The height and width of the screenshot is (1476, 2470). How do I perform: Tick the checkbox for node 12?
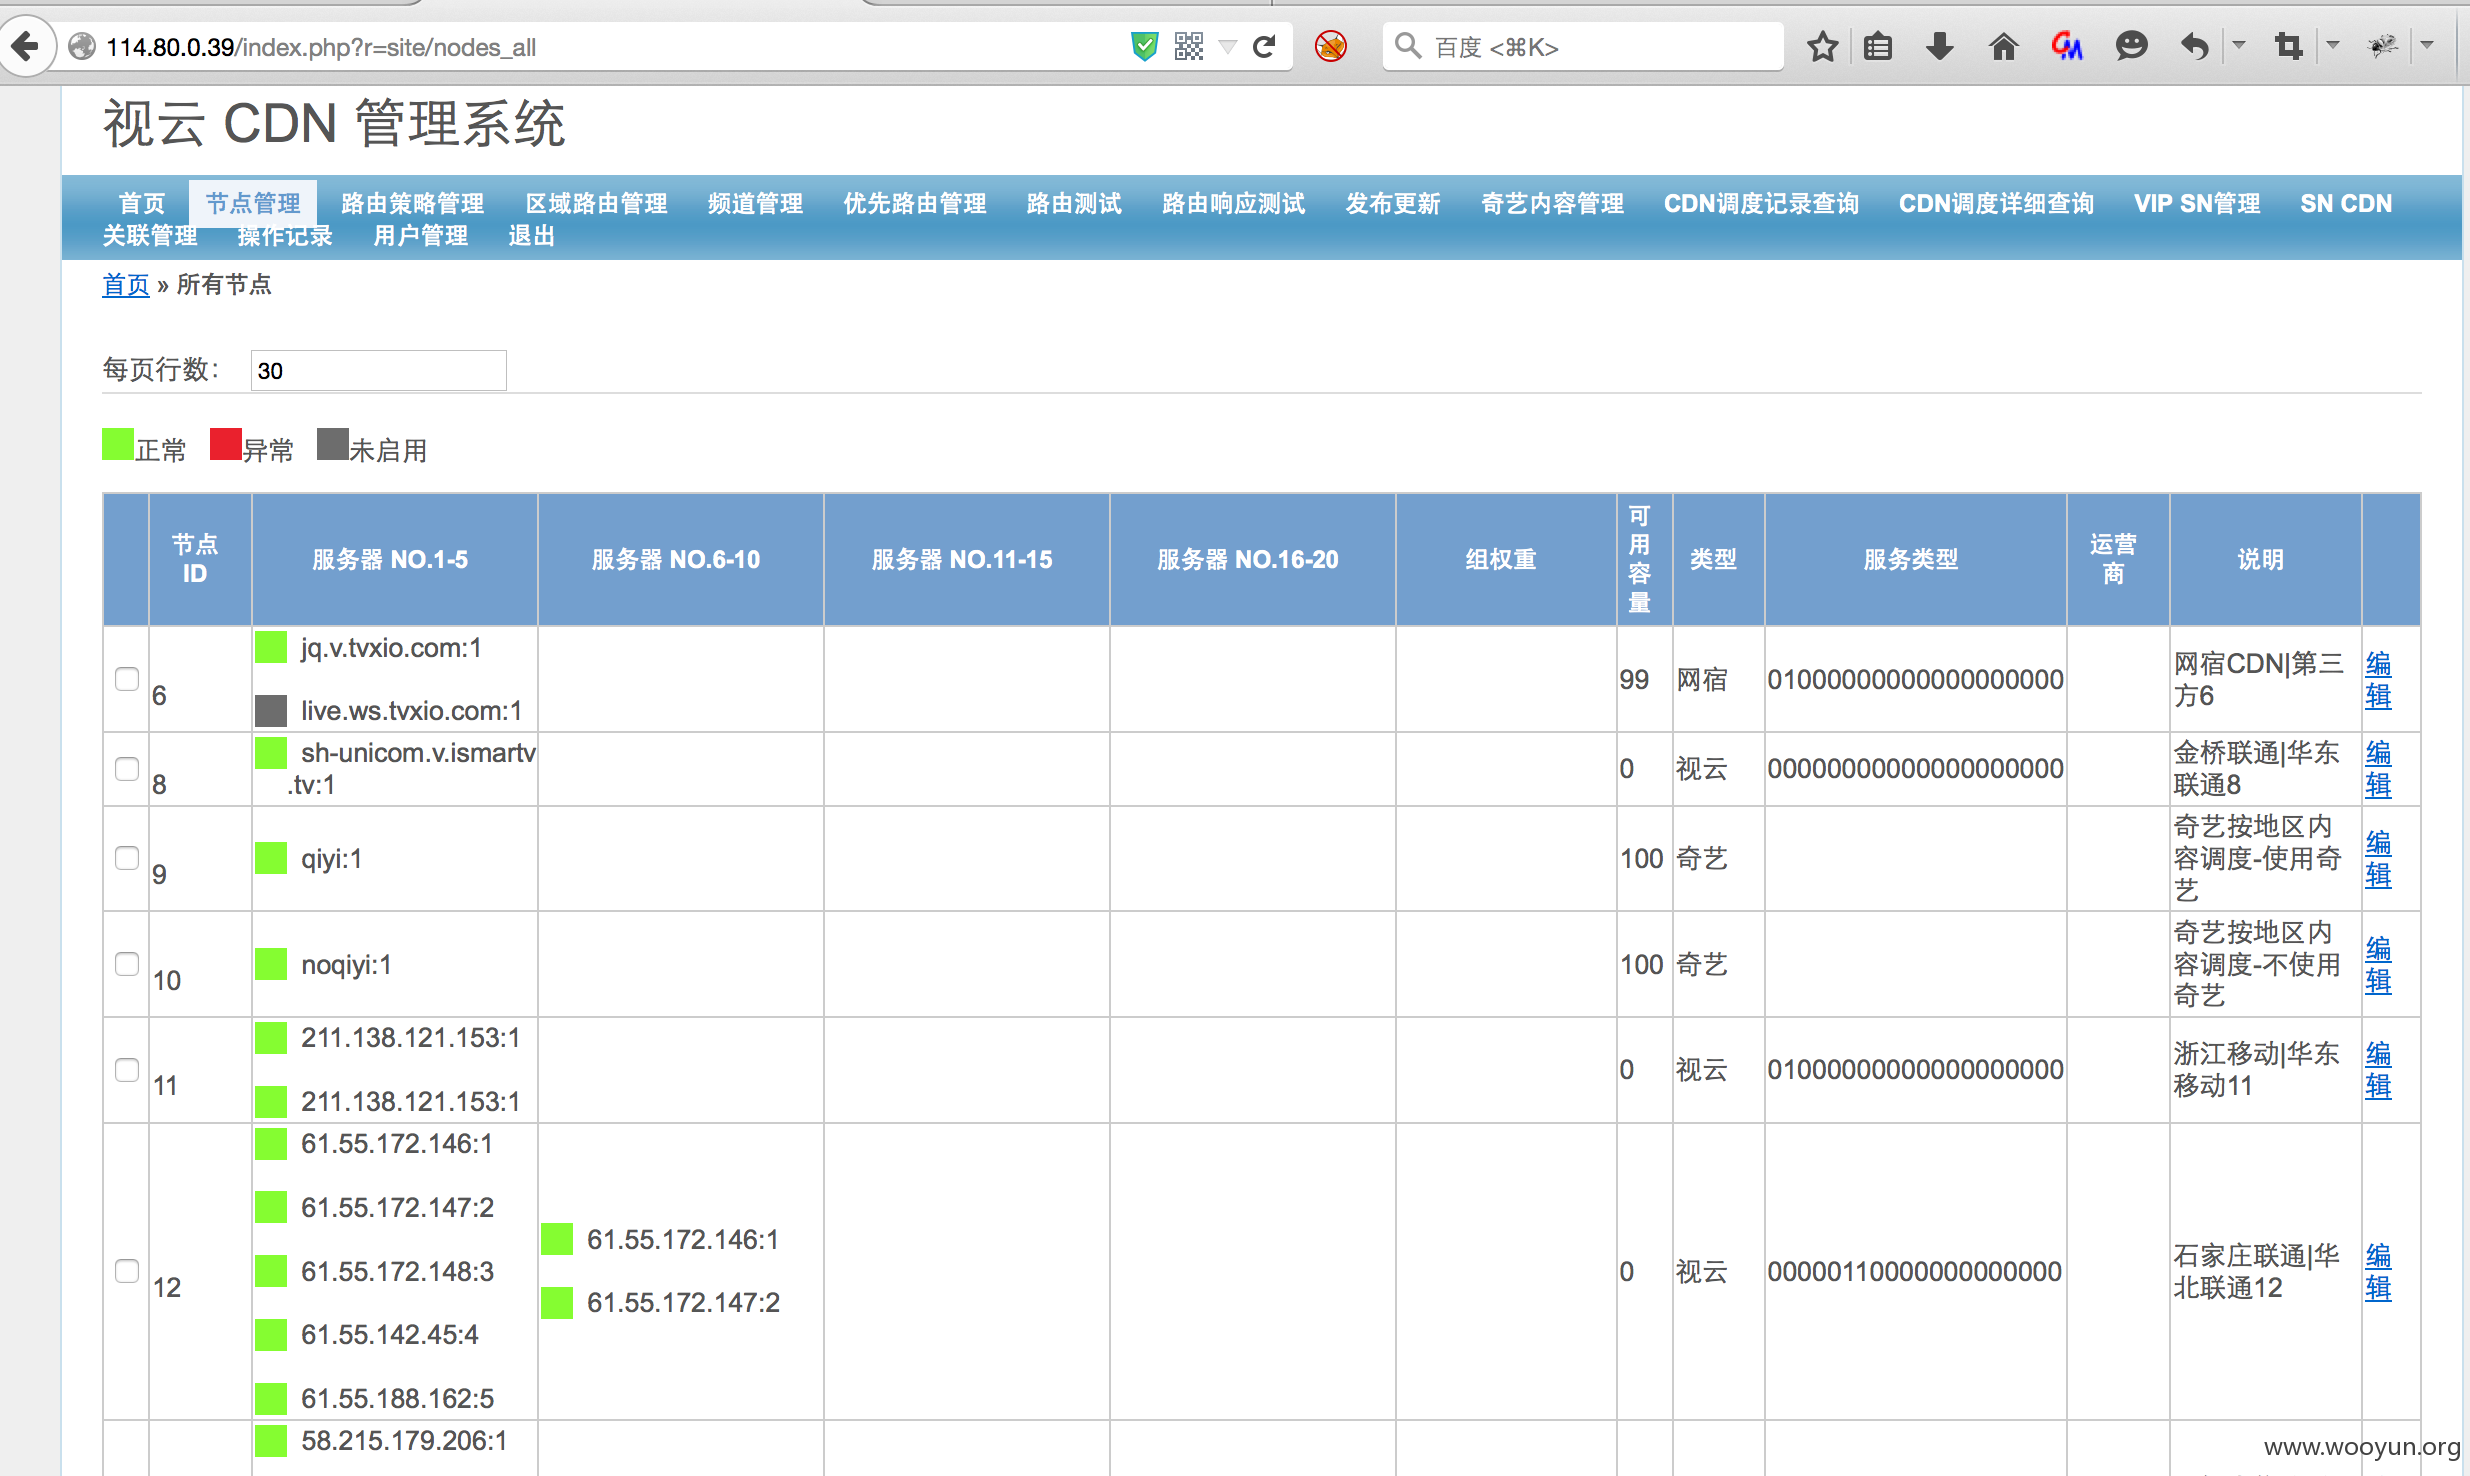click(127, 1271)
